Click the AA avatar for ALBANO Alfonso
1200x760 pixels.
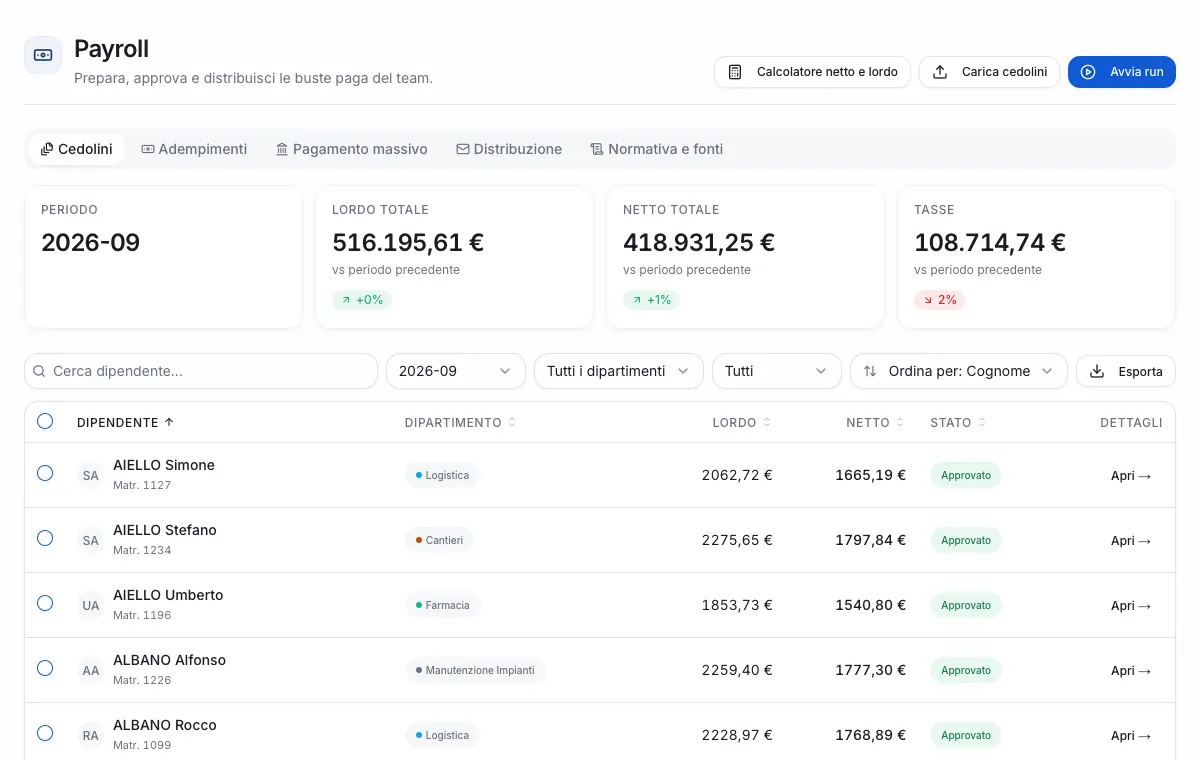click(x=91, y=670)
